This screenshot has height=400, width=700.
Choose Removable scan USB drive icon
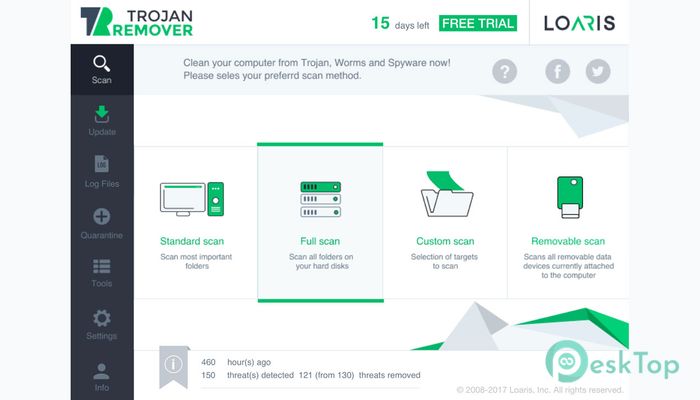pyautogui.click(x=570, y=197)
